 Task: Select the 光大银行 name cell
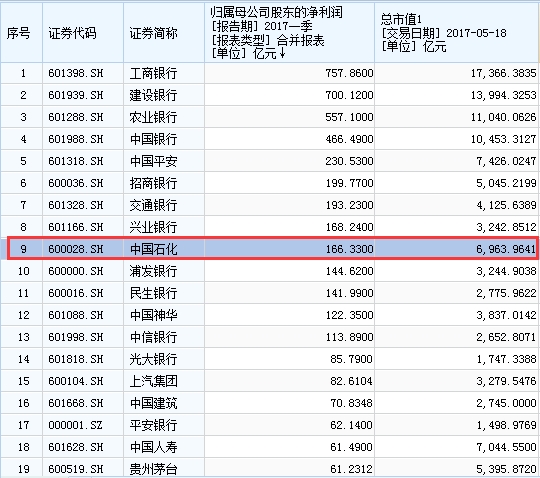[153, 359]
